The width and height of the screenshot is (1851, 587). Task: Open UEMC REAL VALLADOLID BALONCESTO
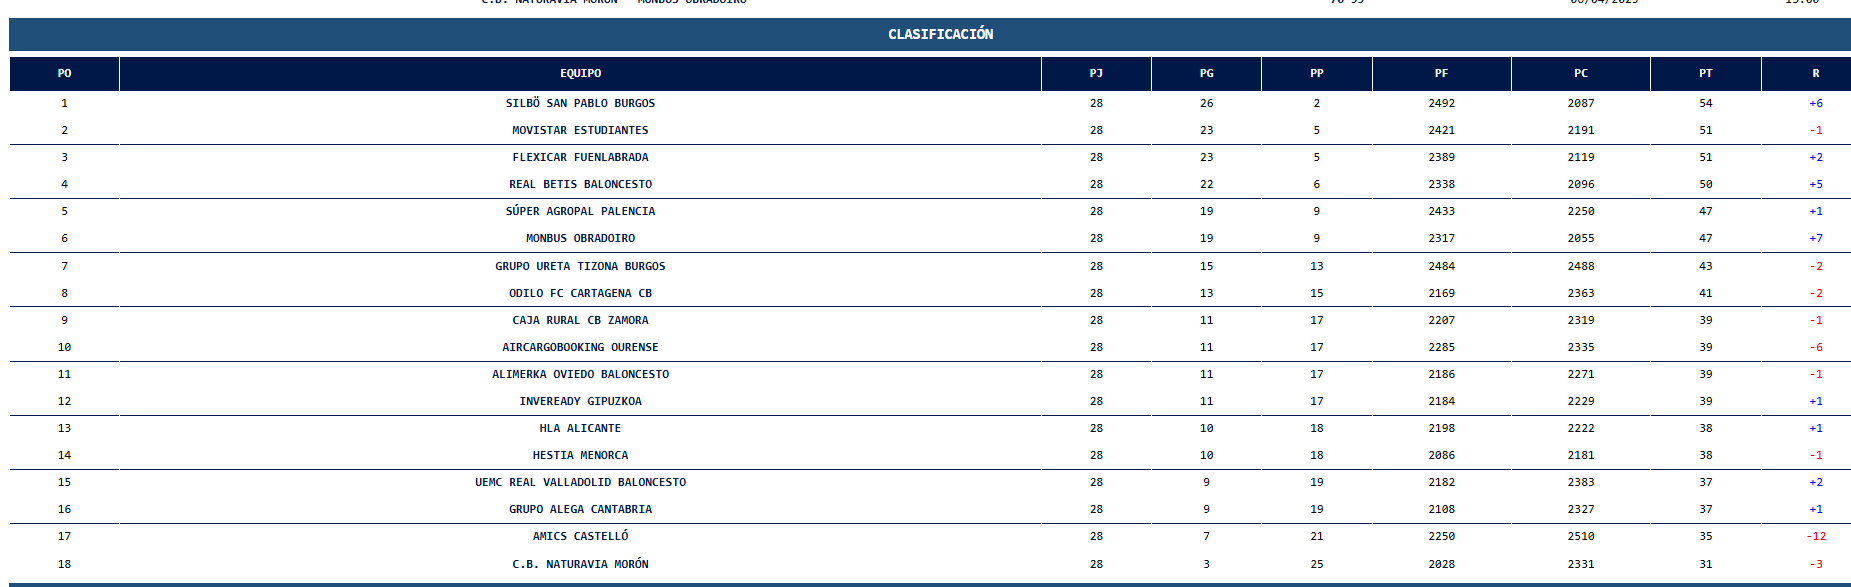click(580, 482)
